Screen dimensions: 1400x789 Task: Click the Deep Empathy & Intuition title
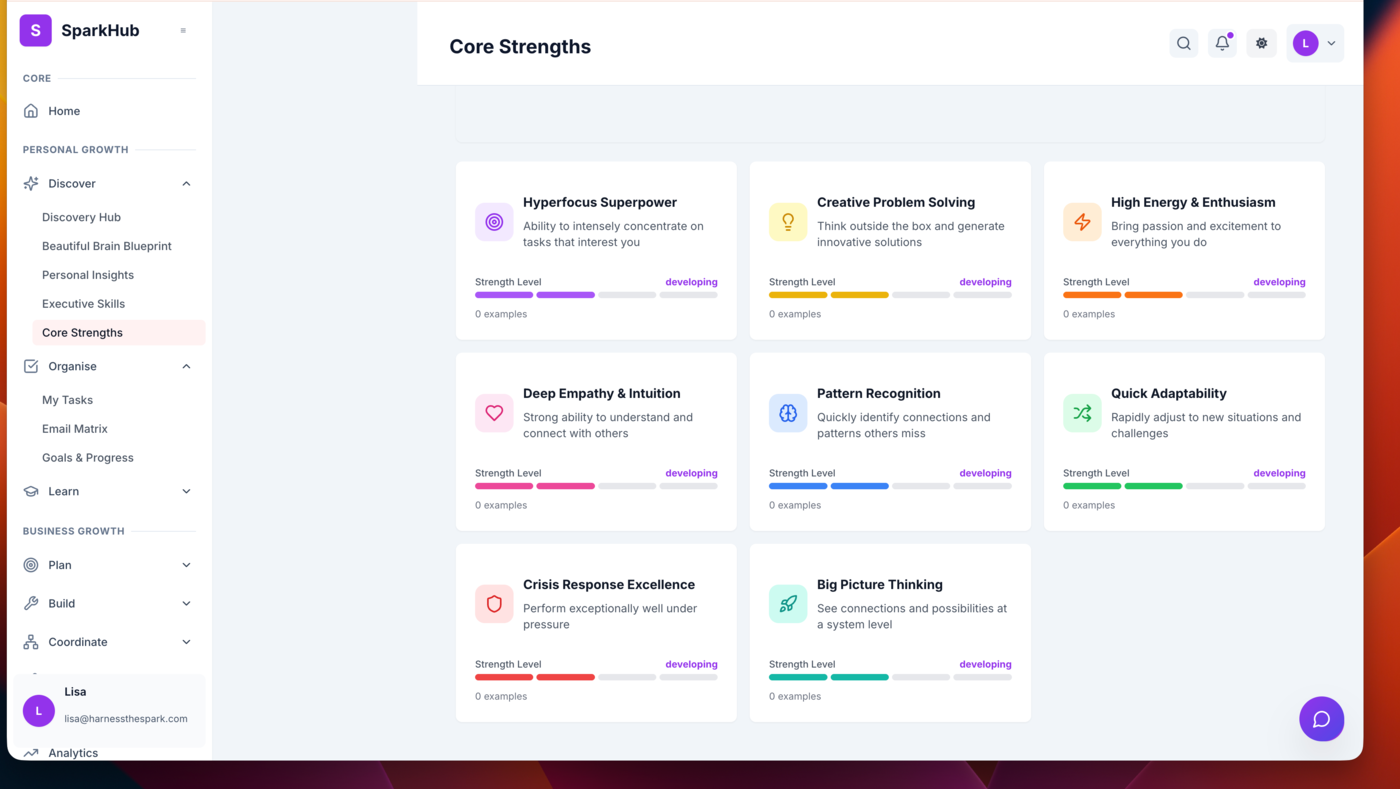click(602, 394)
